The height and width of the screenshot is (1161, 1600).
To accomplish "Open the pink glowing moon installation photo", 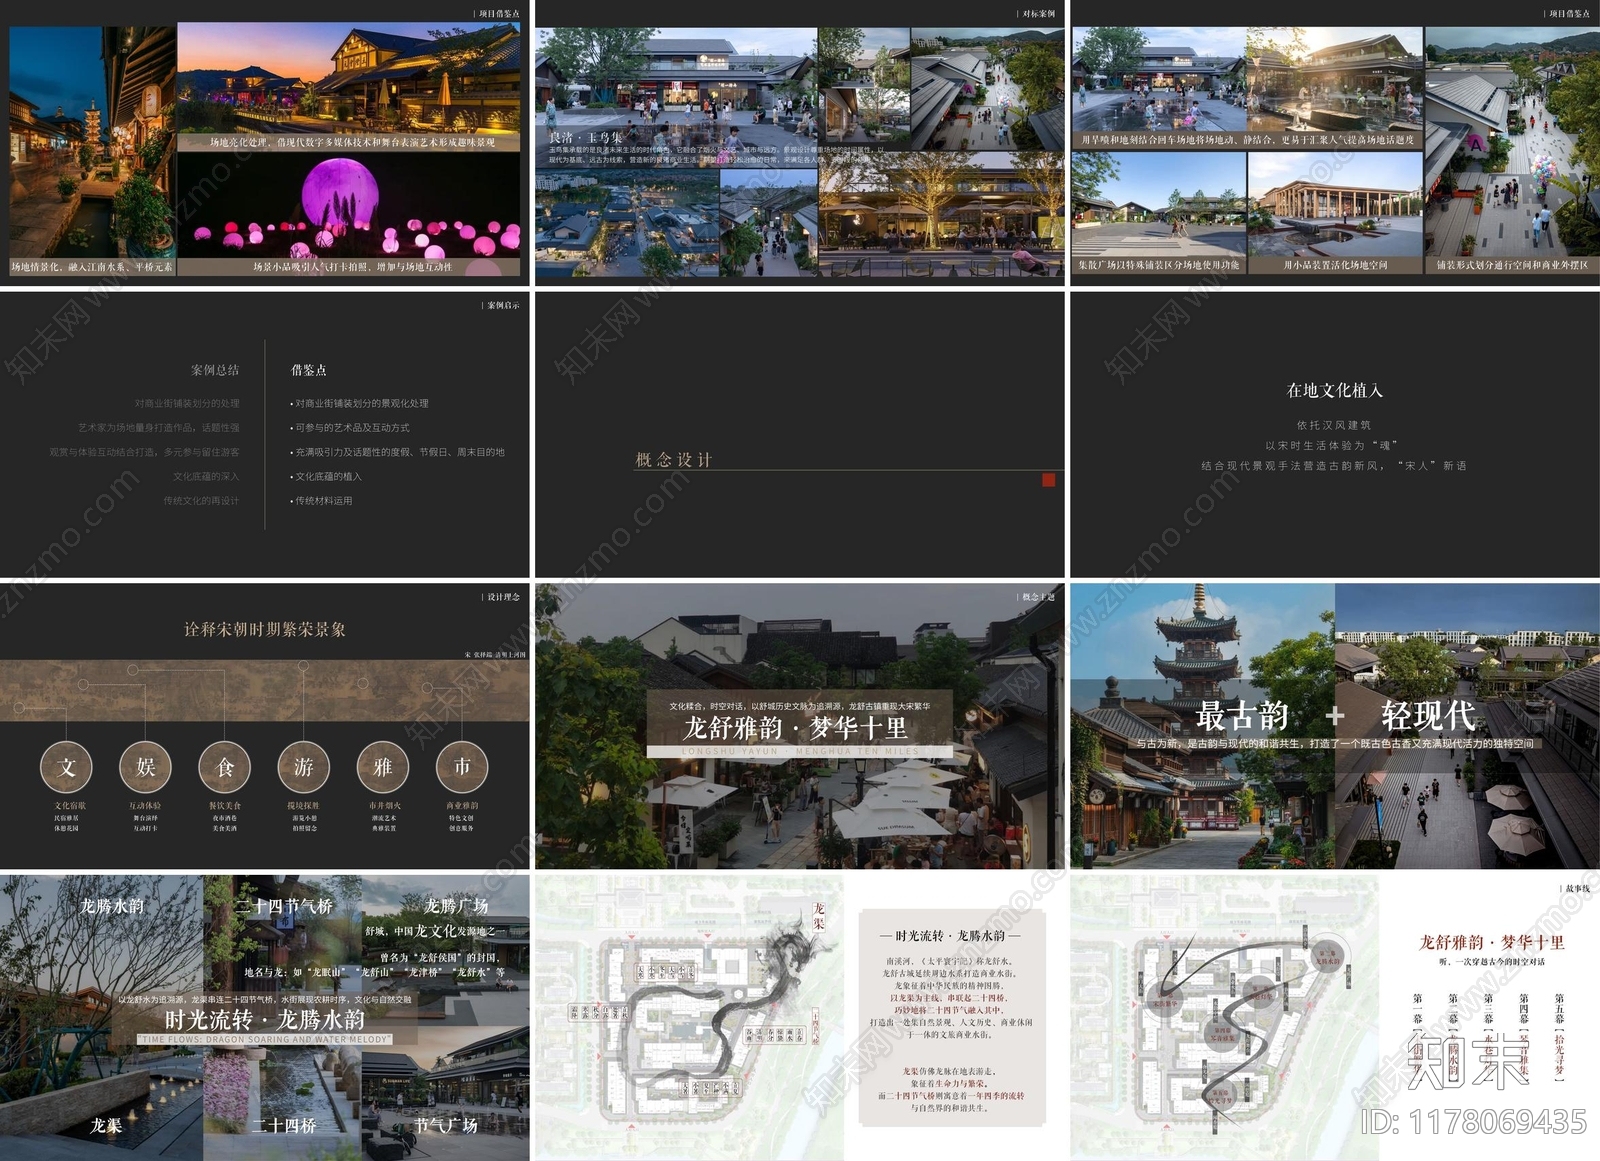I will click(349, 206).
